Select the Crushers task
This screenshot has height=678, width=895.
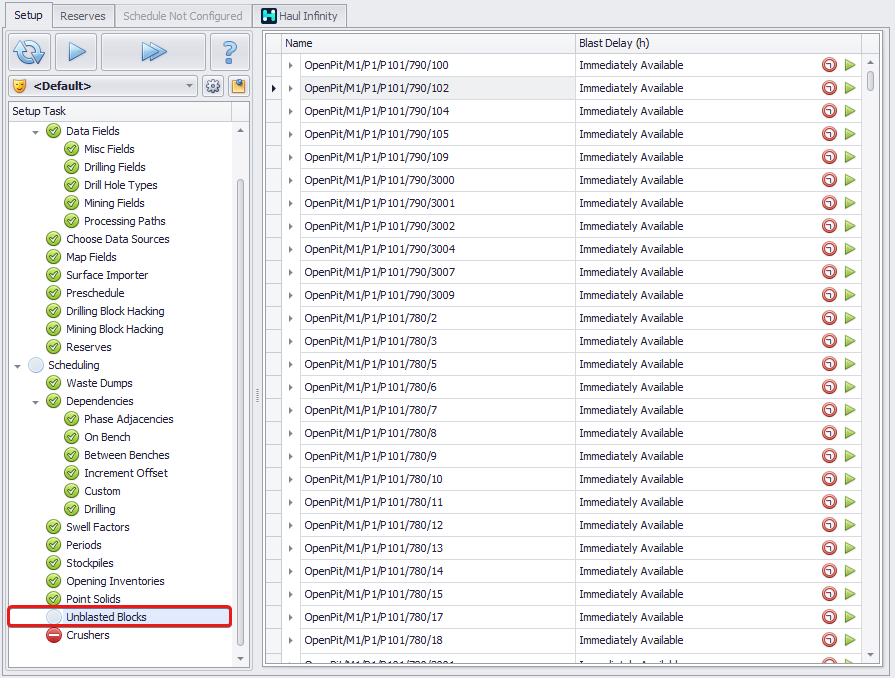tap(87, 635)
